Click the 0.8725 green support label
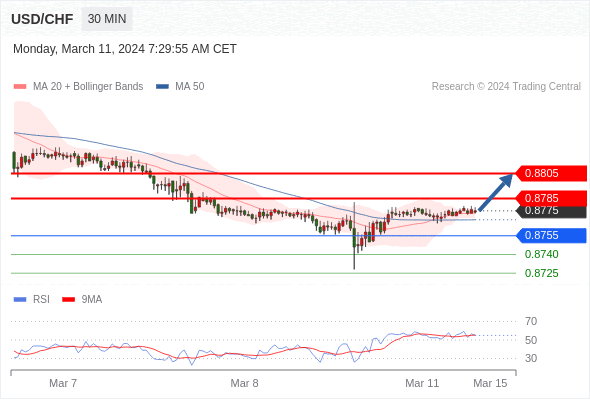Image resolution: width=590 pixels, height=400 pixels. tap(541, 273)
